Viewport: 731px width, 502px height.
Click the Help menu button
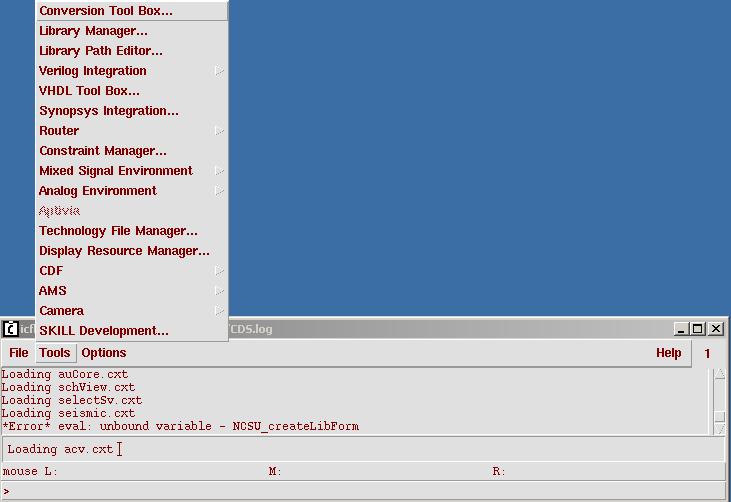[x=668, y=353]
